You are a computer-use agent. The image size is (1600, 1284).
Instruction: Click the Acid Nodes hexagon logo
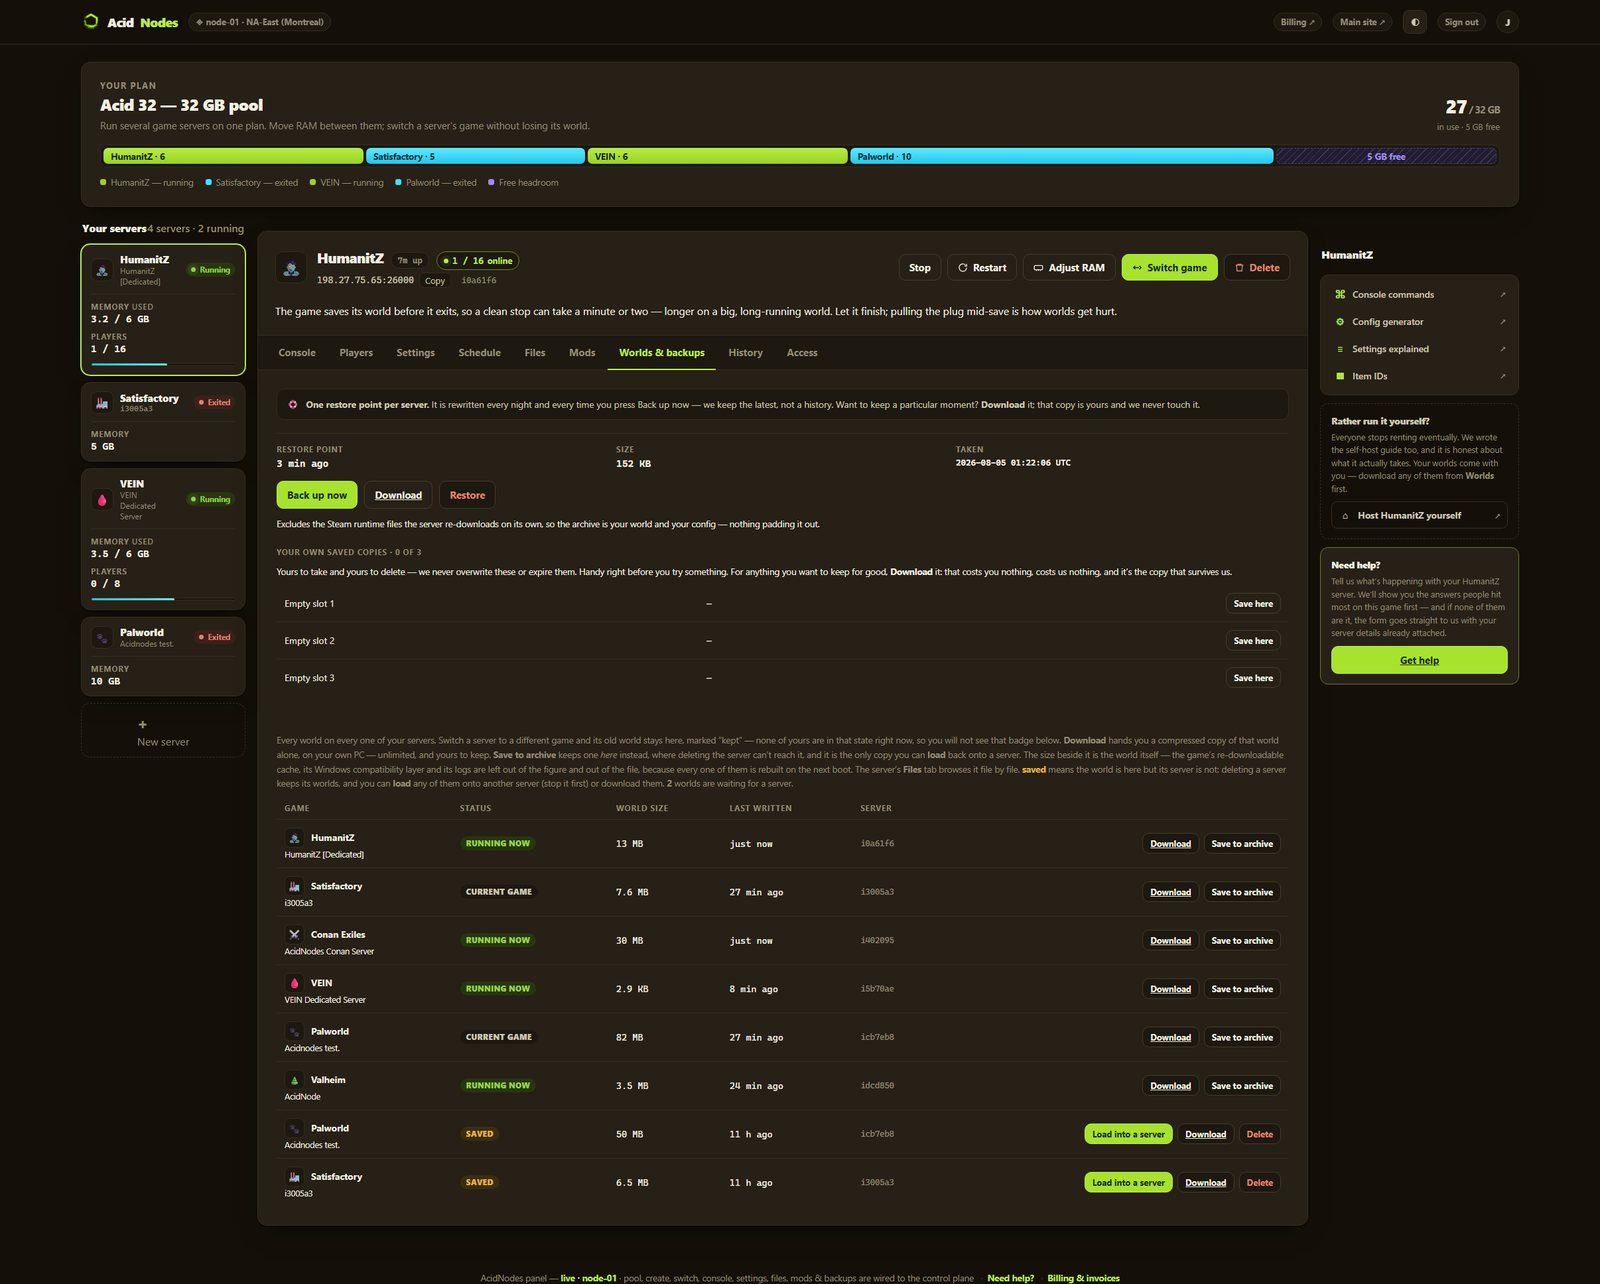(x=91, y=21)
